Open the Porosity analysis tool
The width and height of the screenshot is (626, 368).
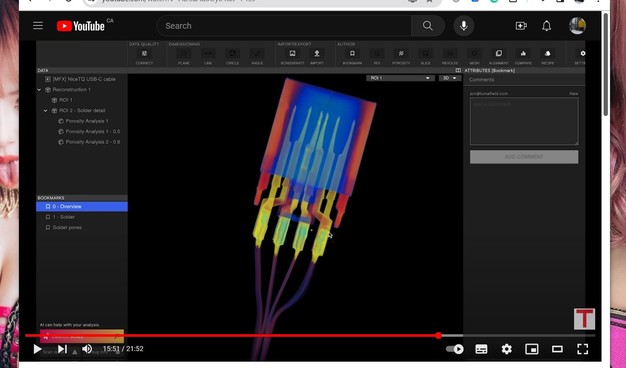(x=401, y=54)
